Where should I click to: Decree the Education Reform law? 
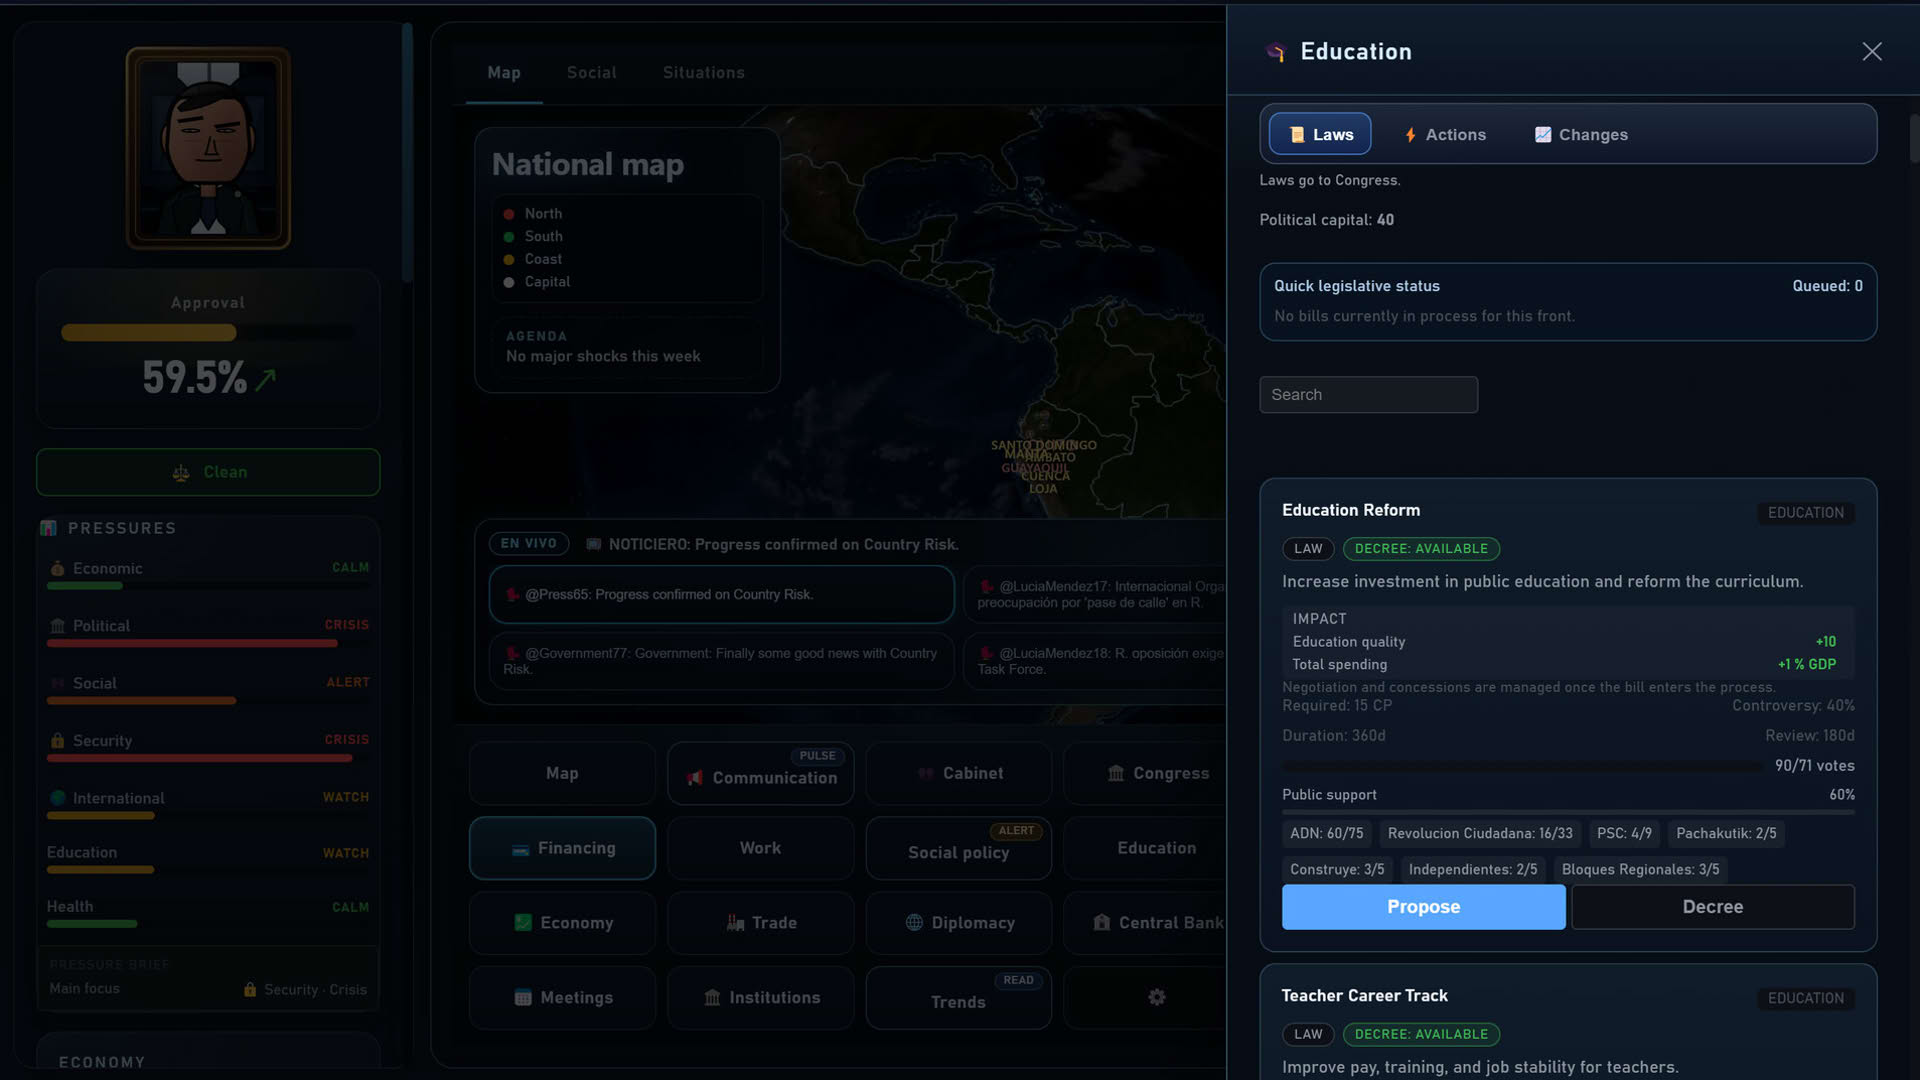[1712, 906]
